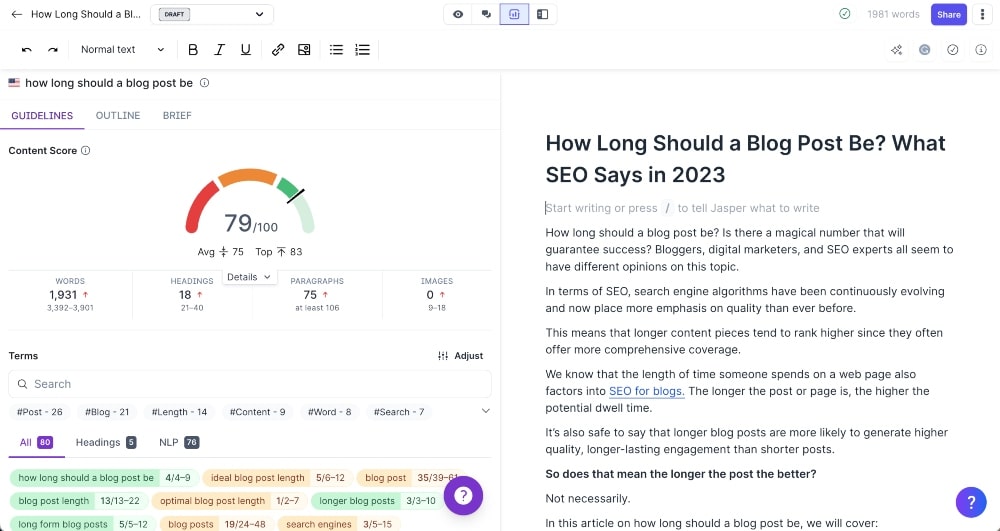Collapse the Details dropdown
Image resolution: width=1000 pixels, height=531 pixels.
point(249,277)
